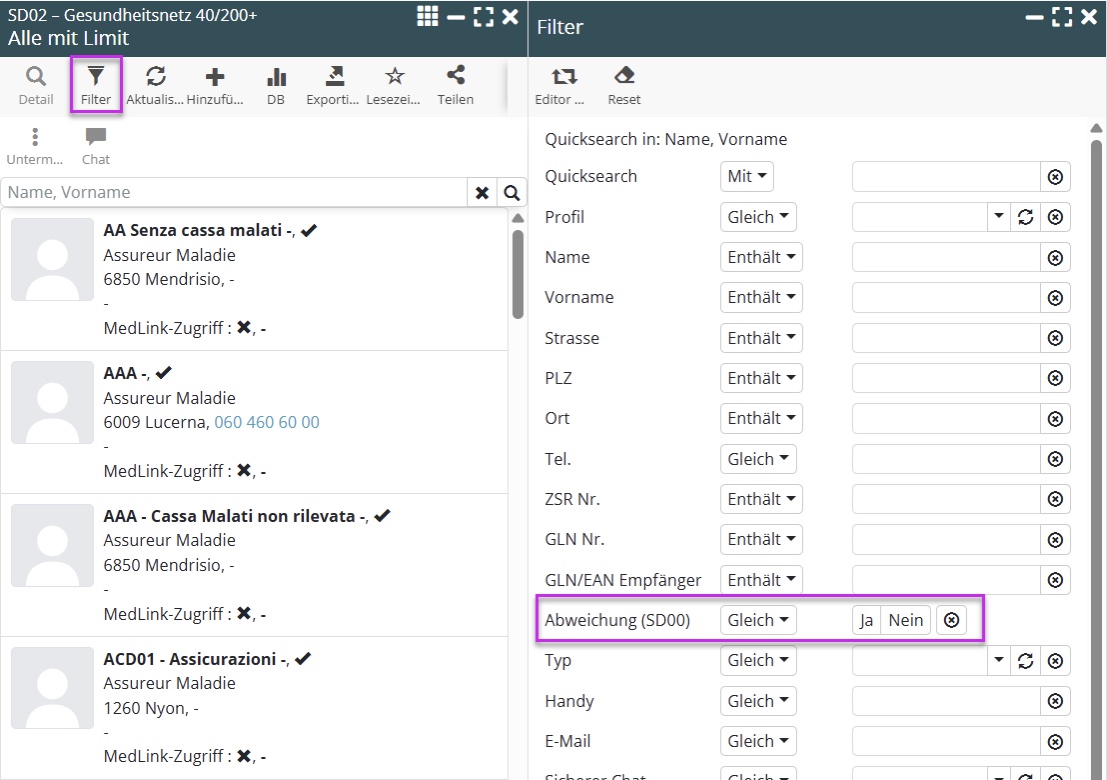Open the Profil value dropdown arrow
Image resolution: width=1107 pixels, height=780 pixels.
(998, 217)
